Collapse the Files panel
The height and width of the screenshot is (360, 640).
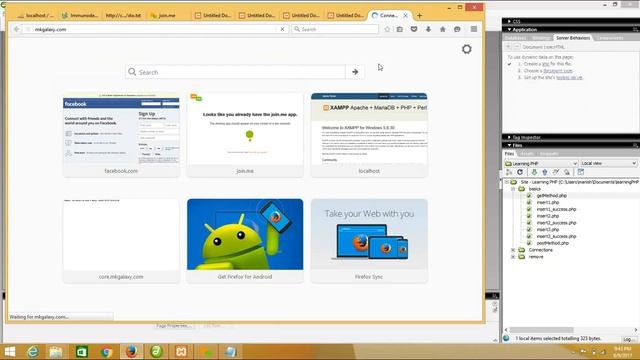(x=509, y=145)
